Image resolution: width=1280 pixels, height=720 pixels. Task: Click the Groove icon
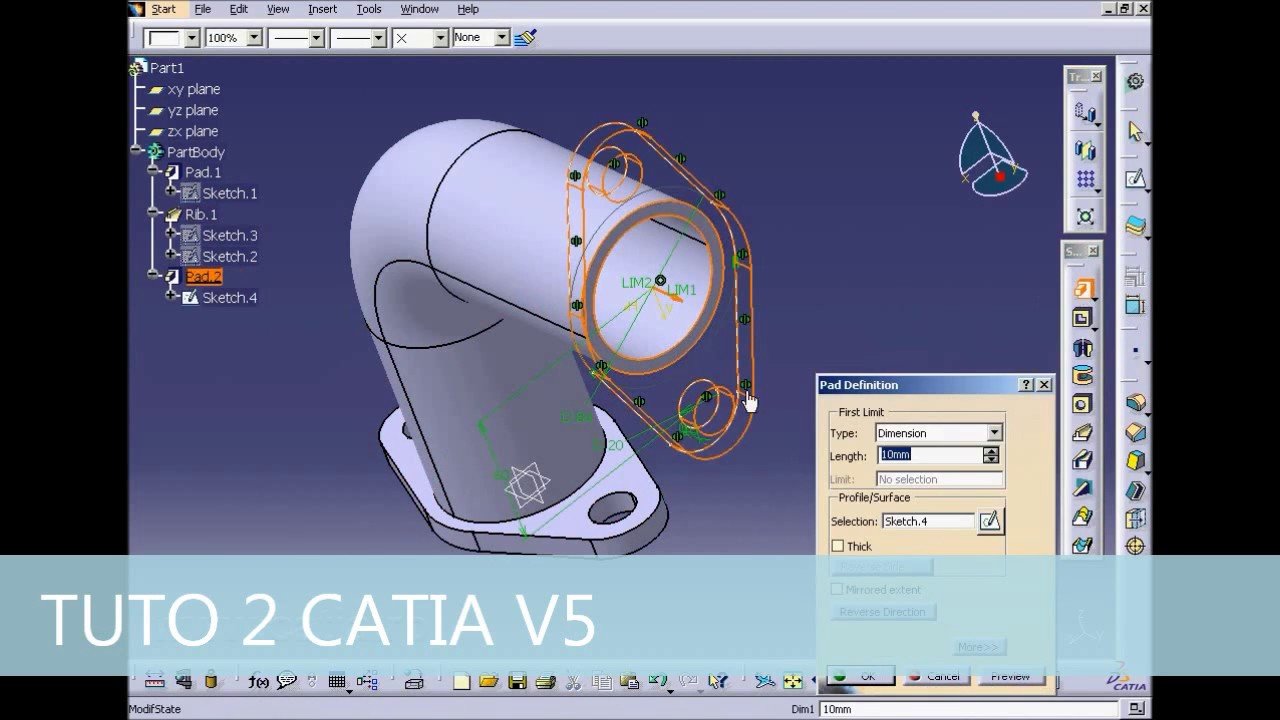click(x=1083, y=376)
